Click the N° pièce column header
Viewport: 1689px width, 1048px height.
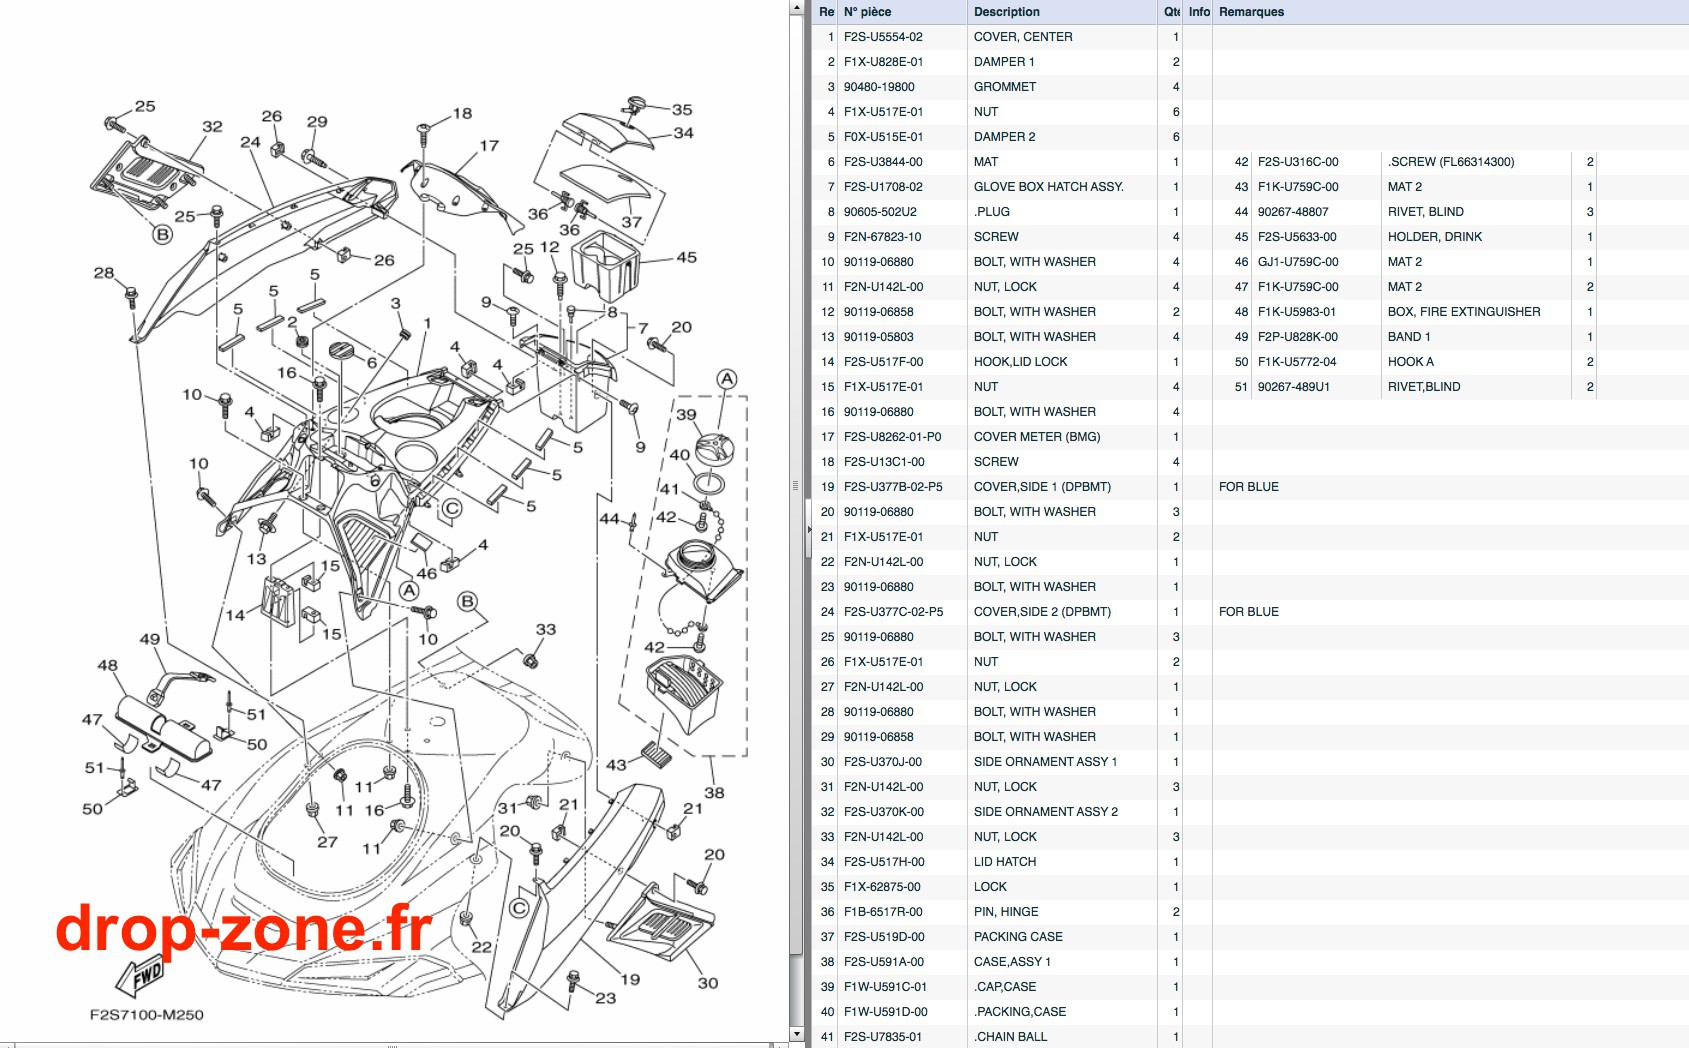pyautogui.click(x=903, y=12)
